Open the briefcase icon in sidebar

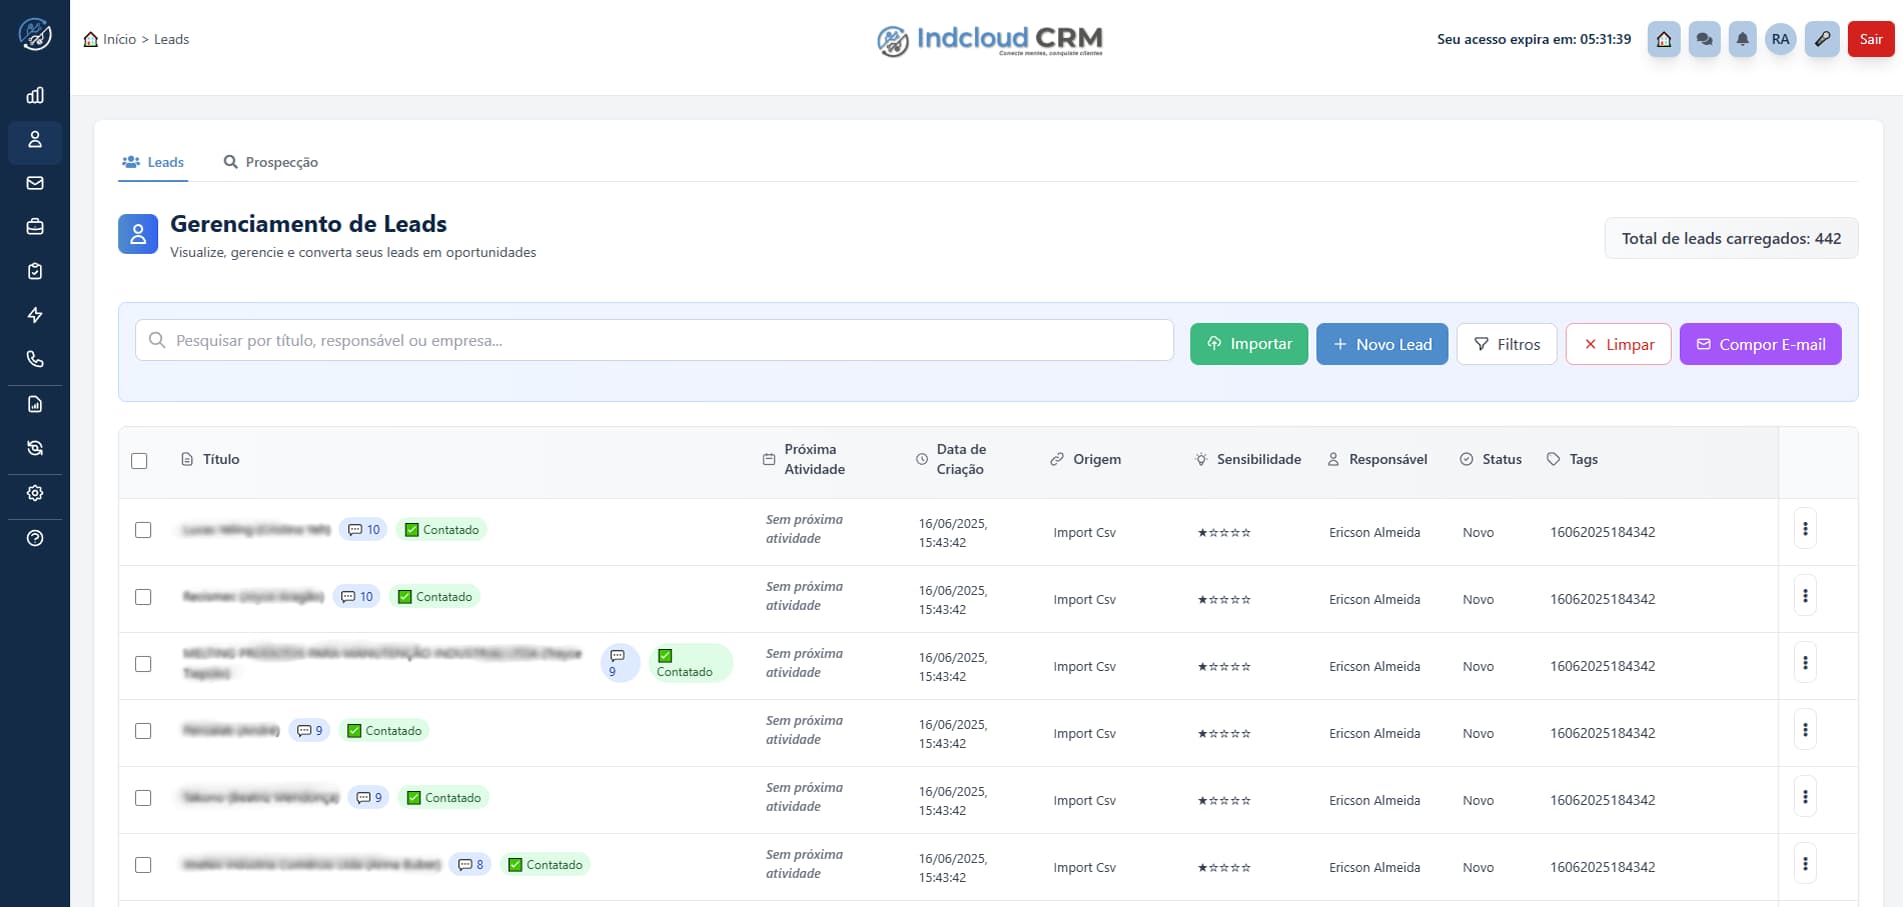[x=35, y=227]
